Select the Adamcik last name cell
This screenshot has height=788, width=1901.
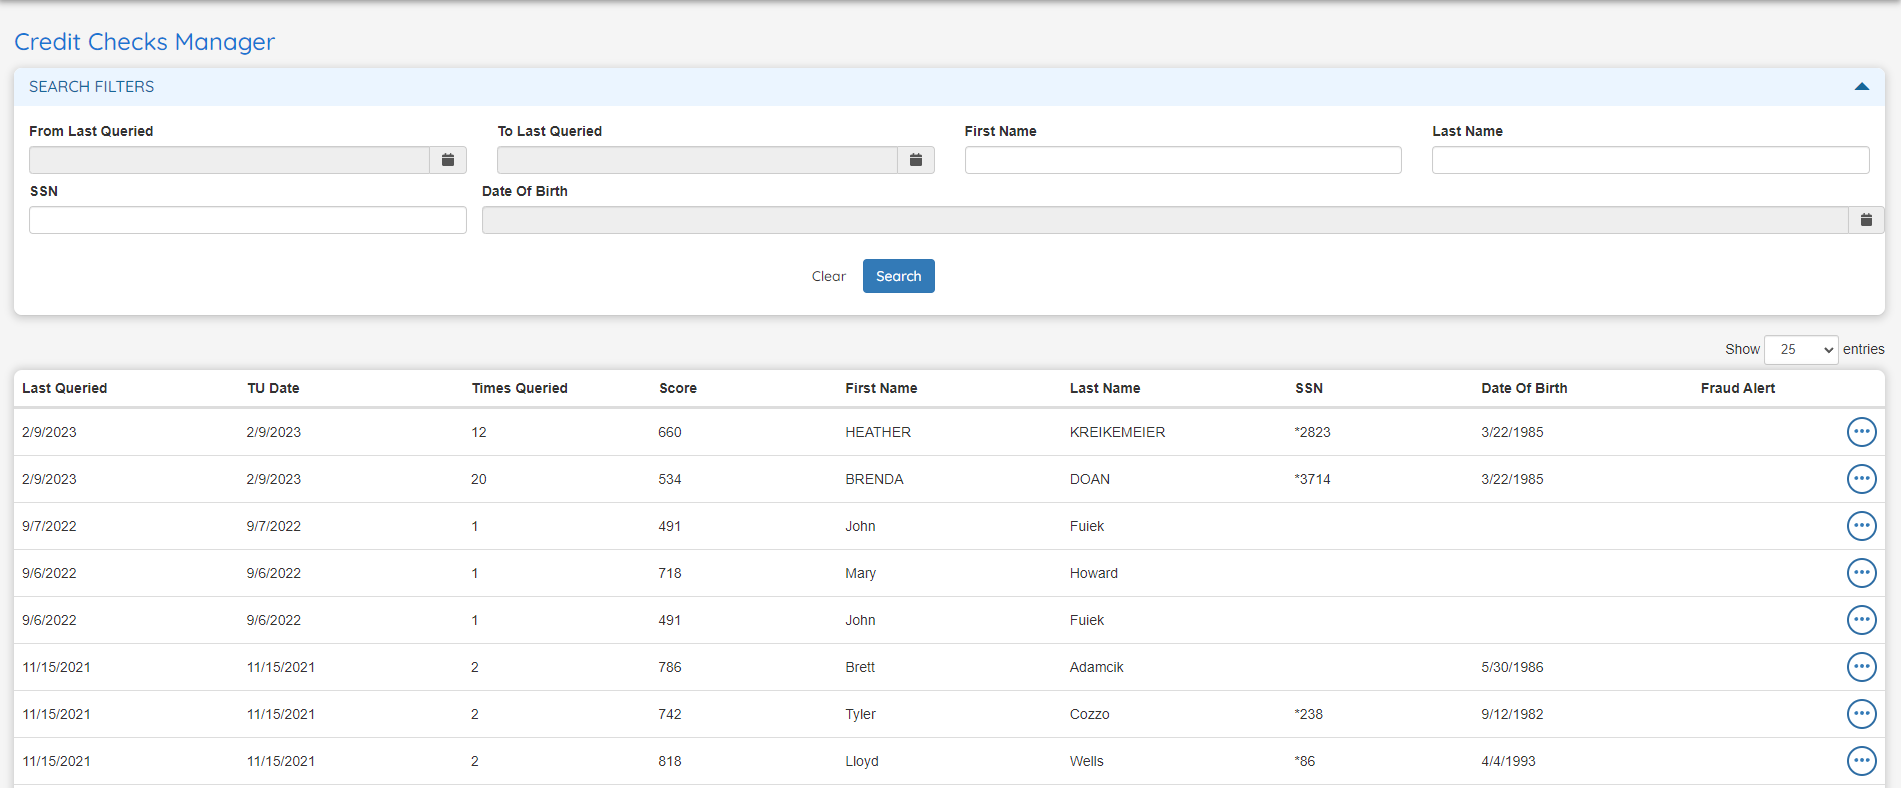click(1097, 667)
